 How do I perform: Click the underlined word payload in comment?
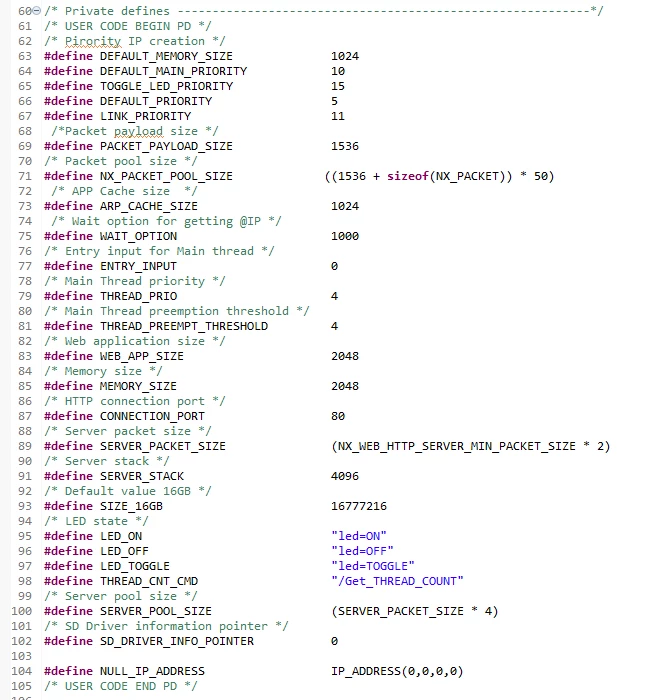point(138,131)
